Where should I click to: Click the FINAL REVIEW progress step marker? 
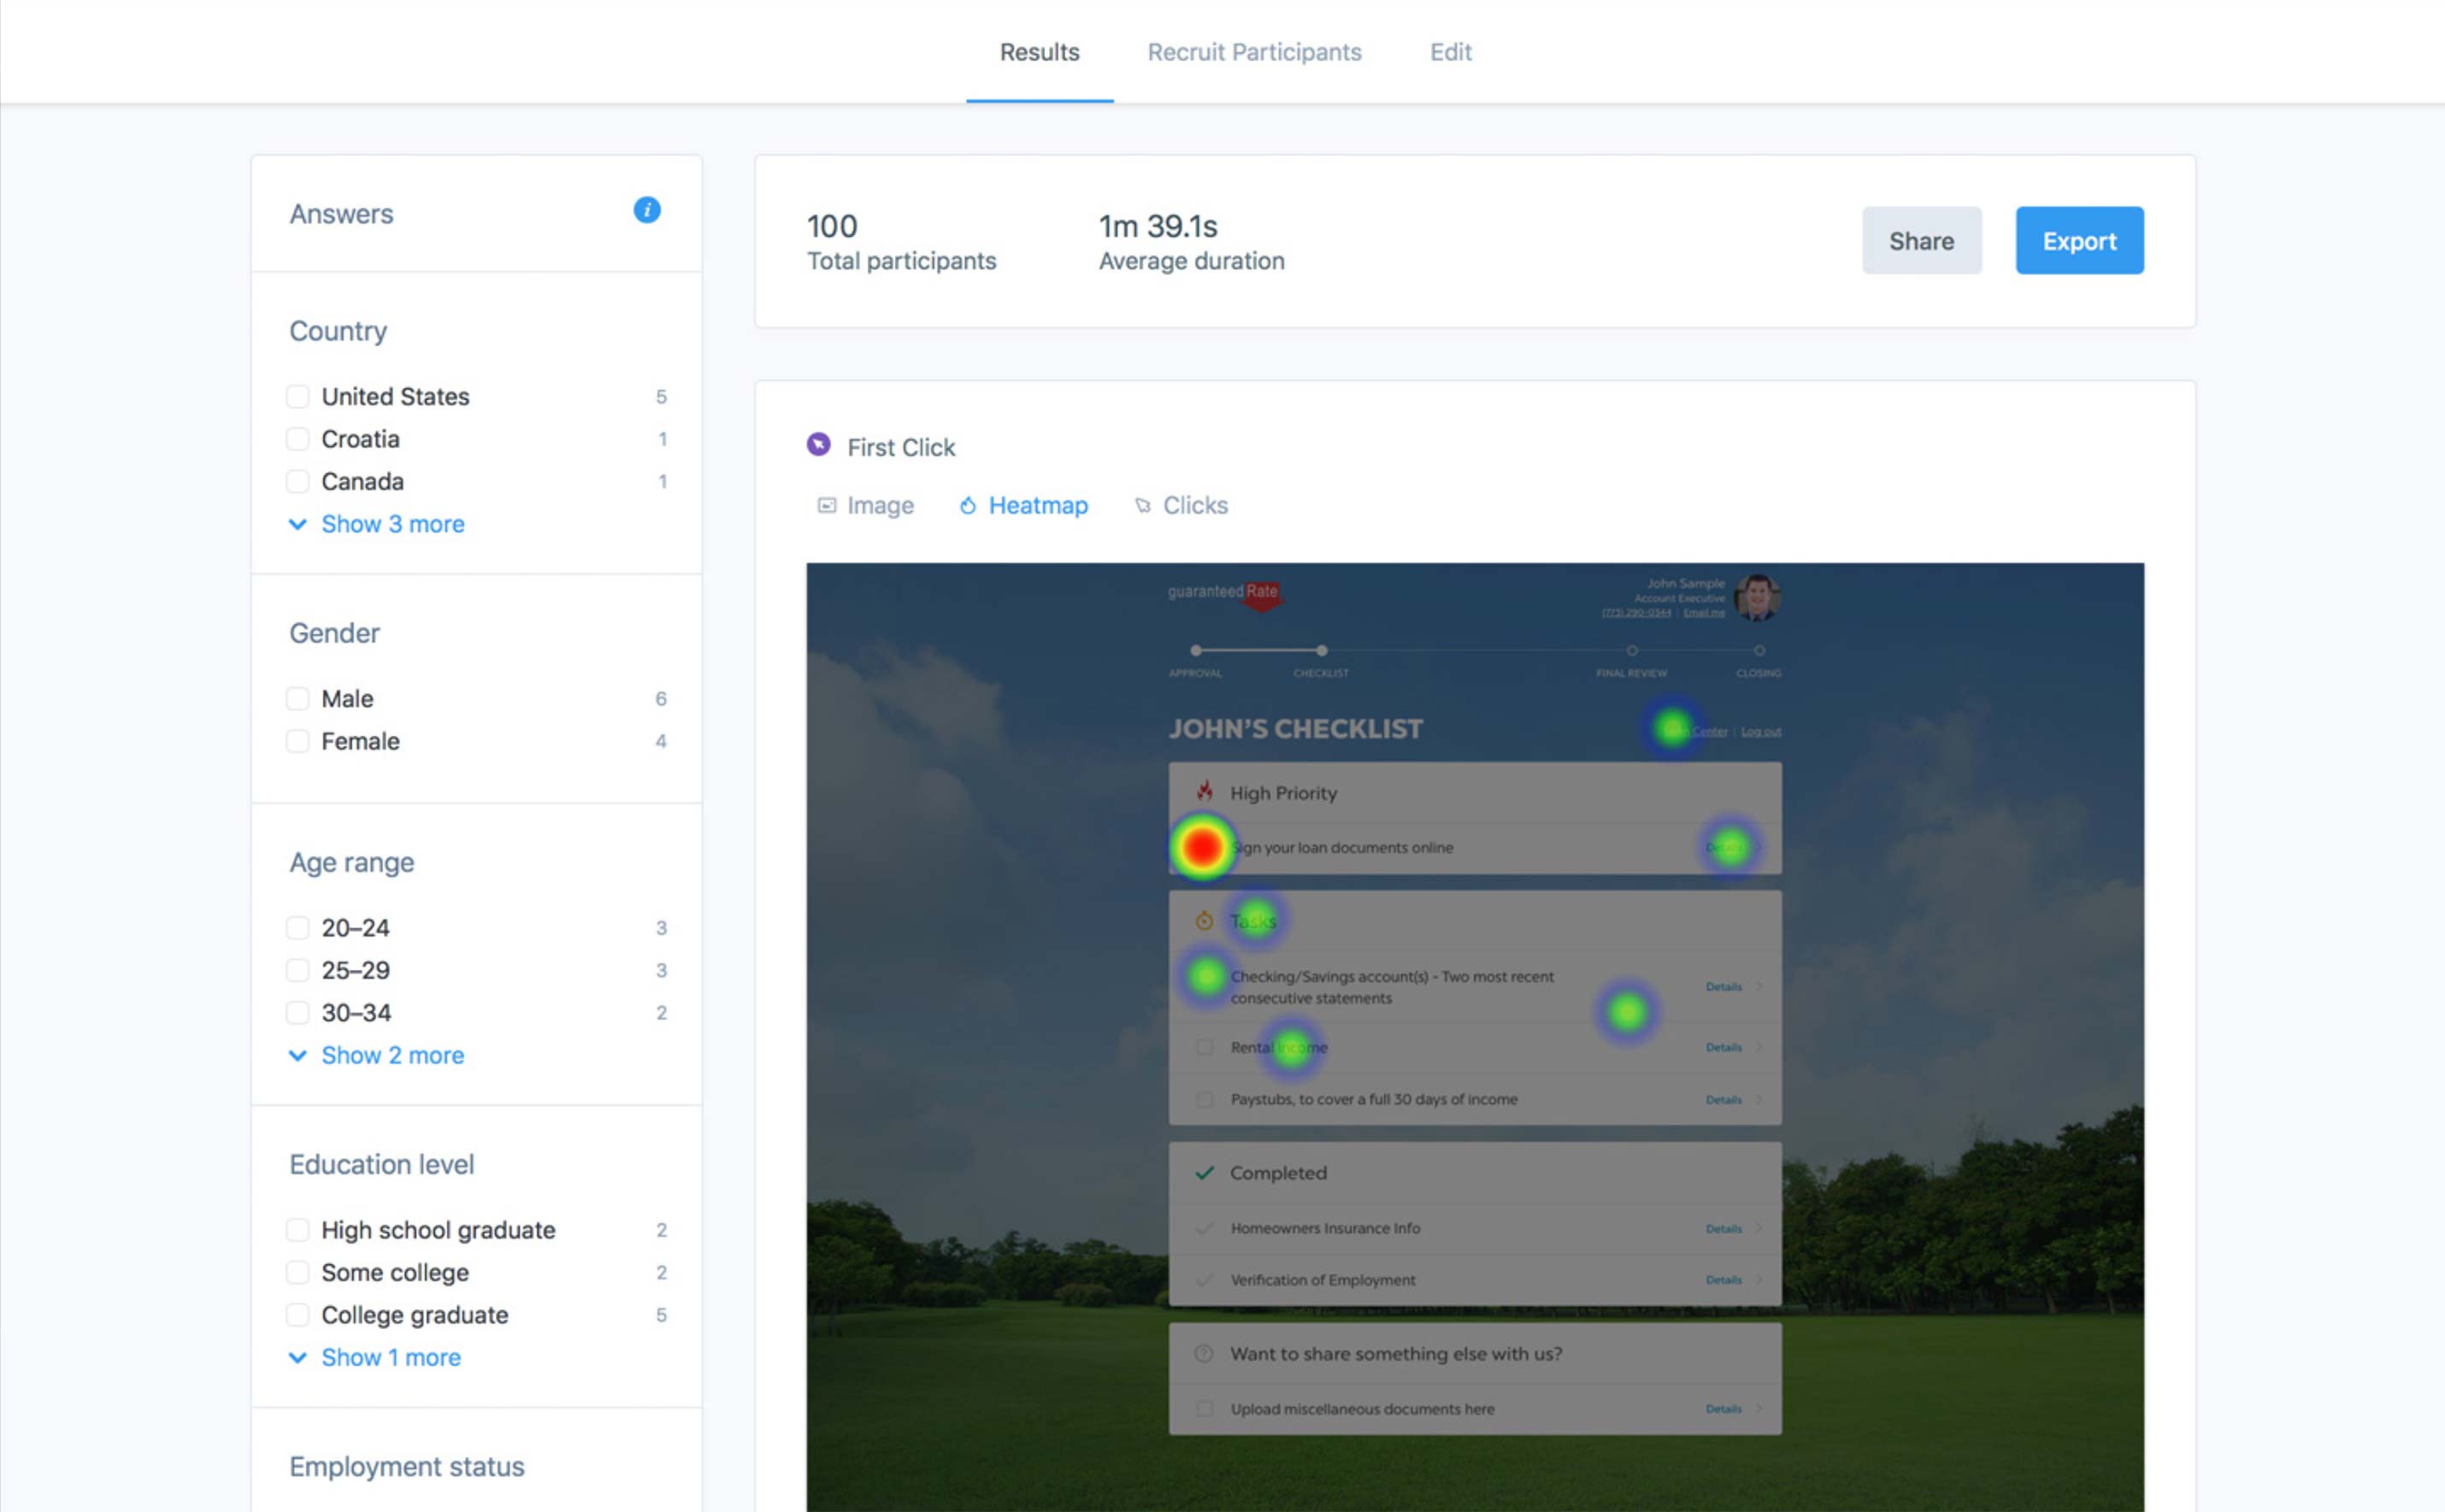[x=1631, y=651]
